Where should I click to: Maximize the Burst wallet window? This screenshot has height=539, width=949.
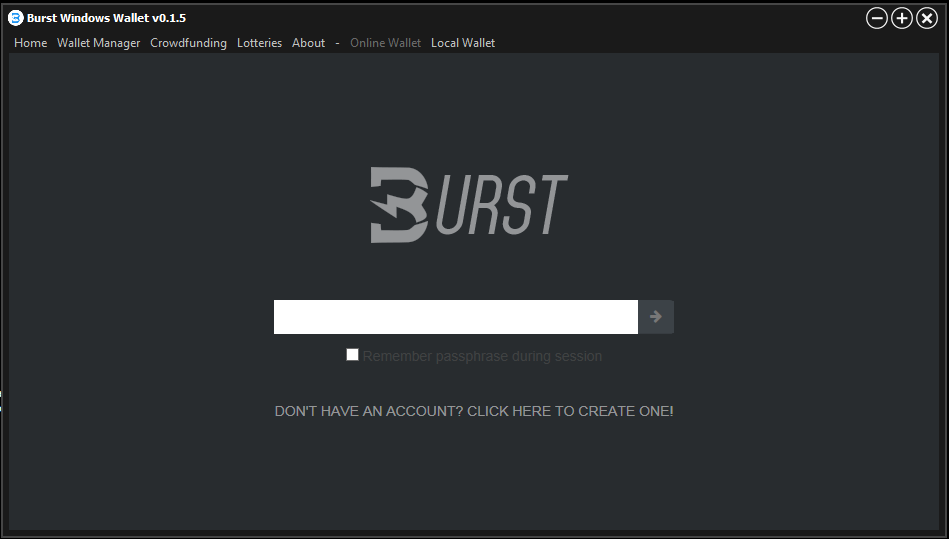point(902,18)
